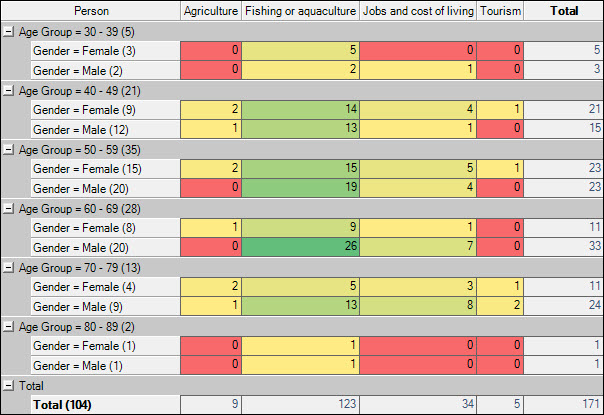Collapse the Age Group 70 - 79 group
The image size is (604, 415).
[9, 268]
